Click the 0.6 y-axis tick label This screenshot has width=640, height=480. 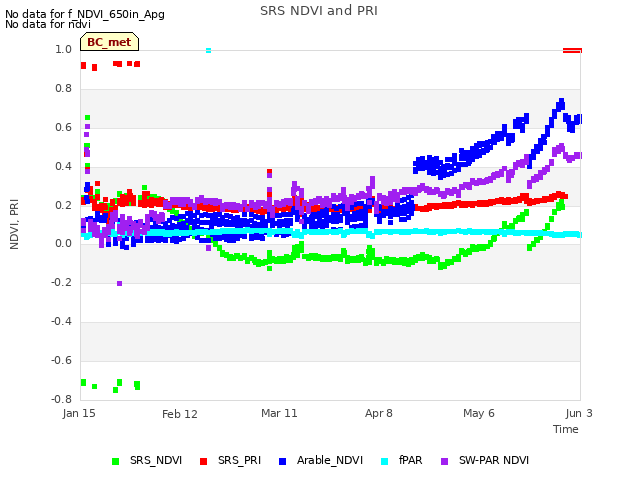(63, 127)
